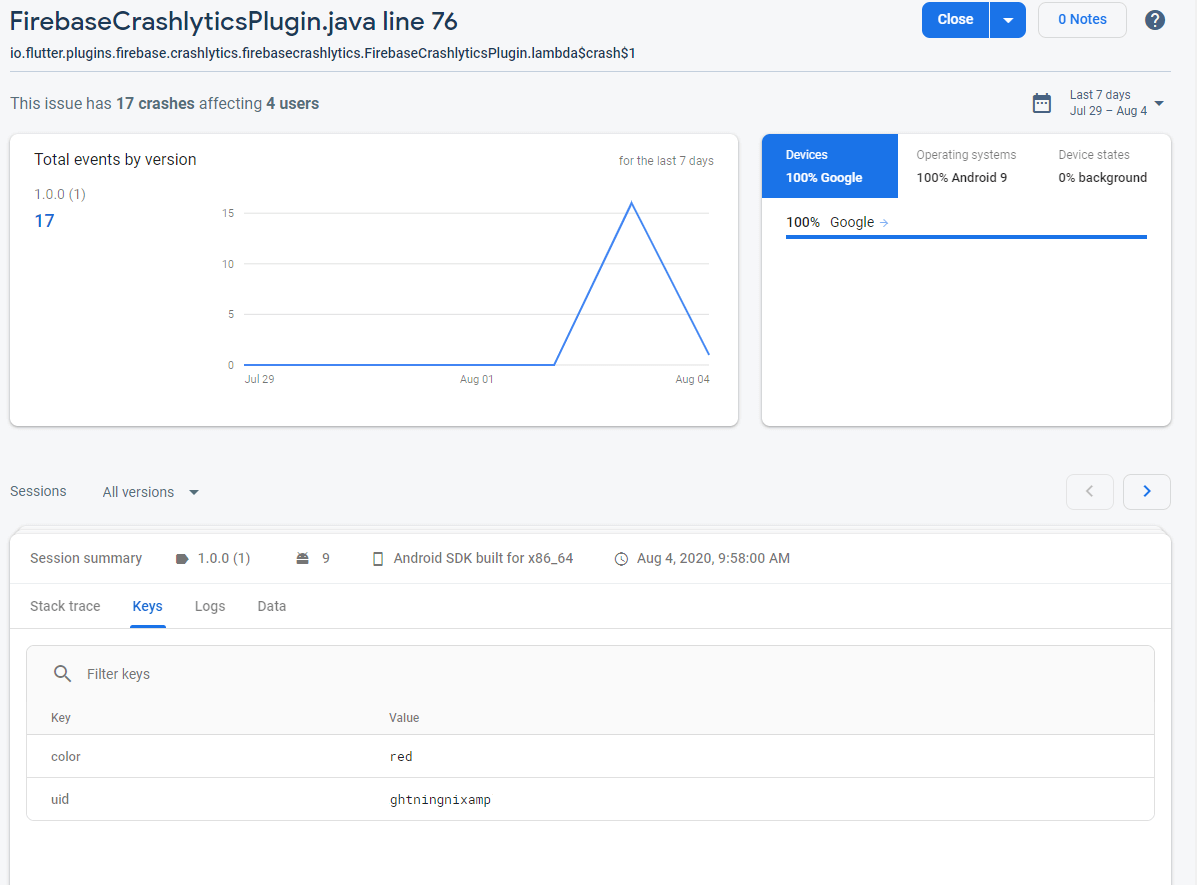Click the device phone icon in session summary
1197x885 pixels.
pos(377,559)
